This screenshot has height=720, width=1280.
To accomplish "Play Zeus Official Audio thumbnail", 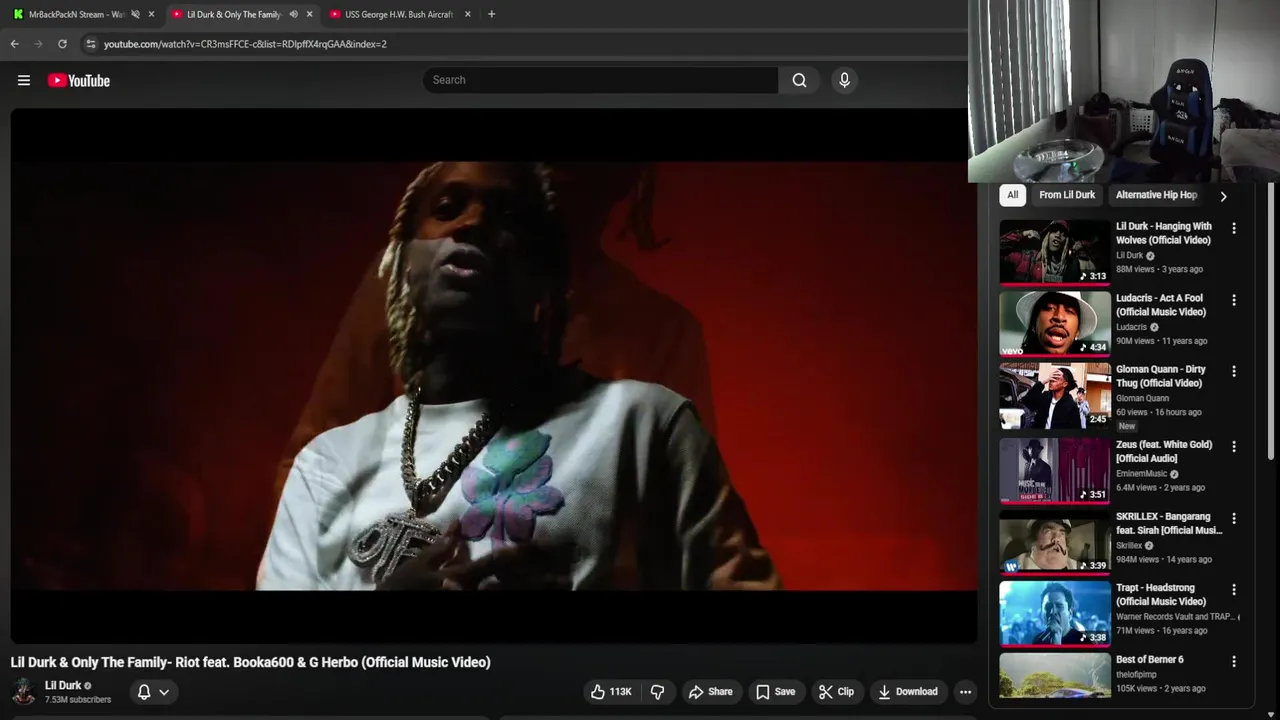I will (1055, 470).
